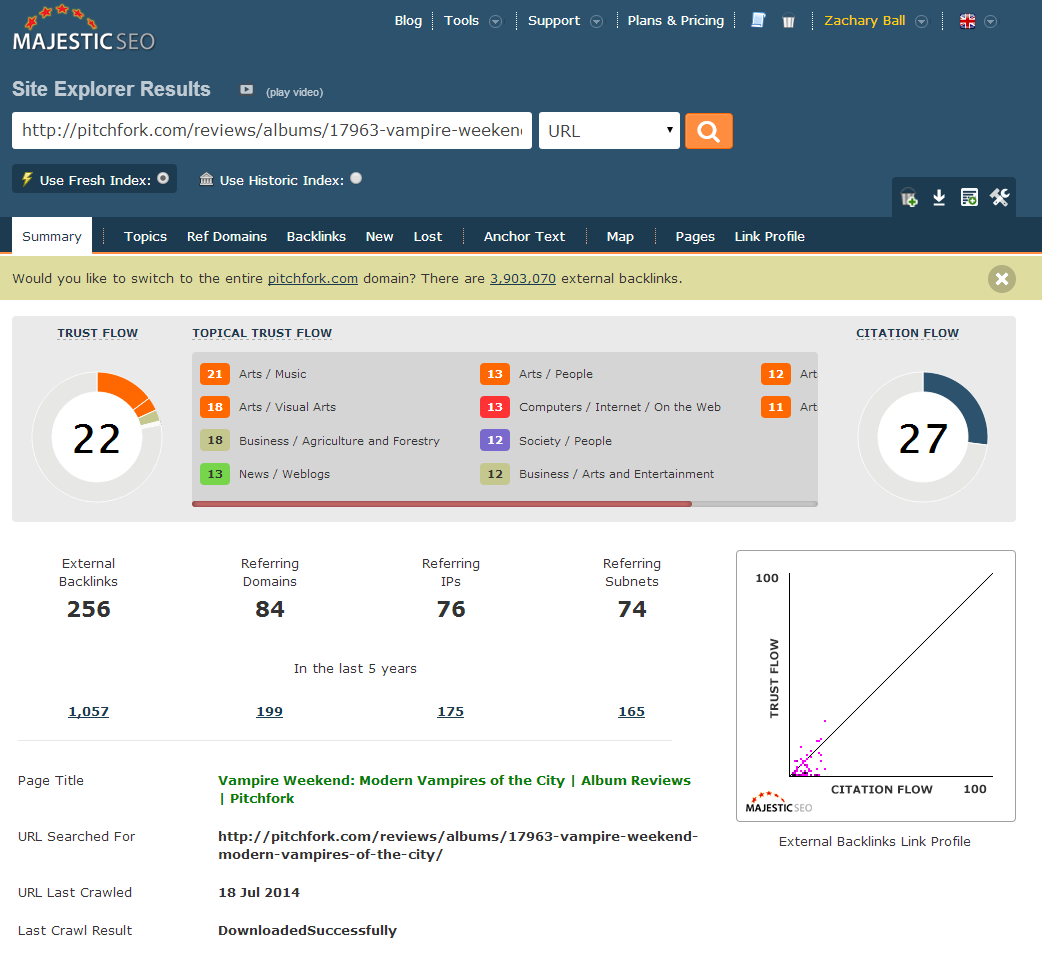1042x969 pixels.
Task: Click the orange search magnifier button
Action: [x=708, y=131]
